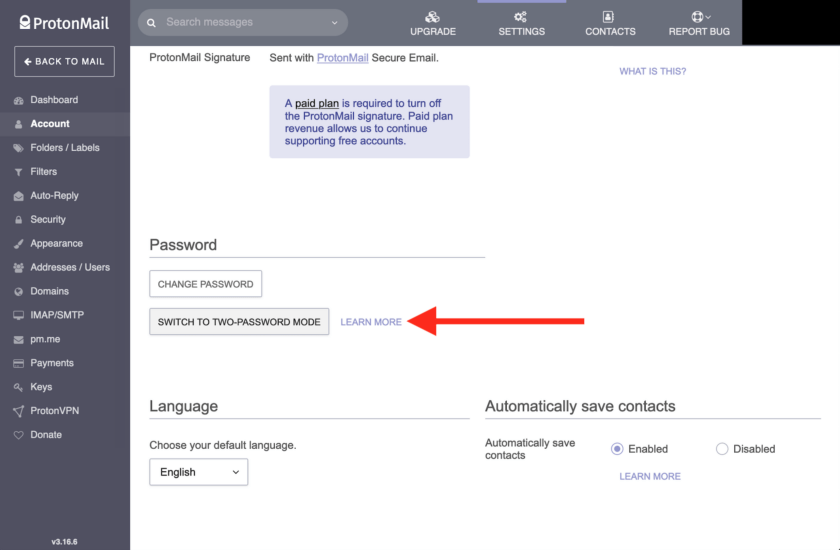840x550 pixels.
Task: Open the Domains menu item
Action: point(49,291)
